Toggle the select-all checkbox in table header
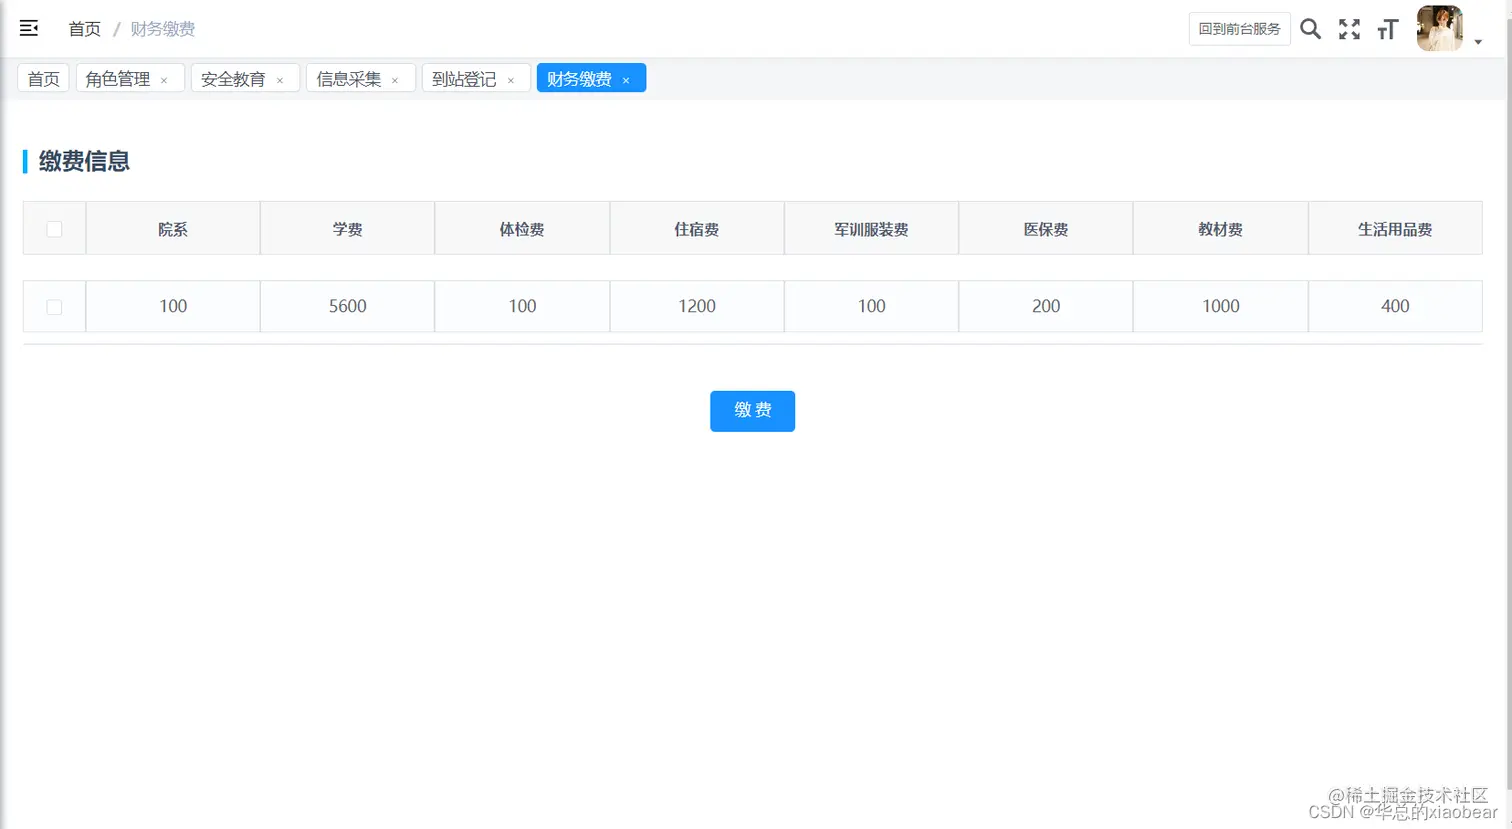The height and width of the screenshot is (829, 1512). tap(54, 228)
